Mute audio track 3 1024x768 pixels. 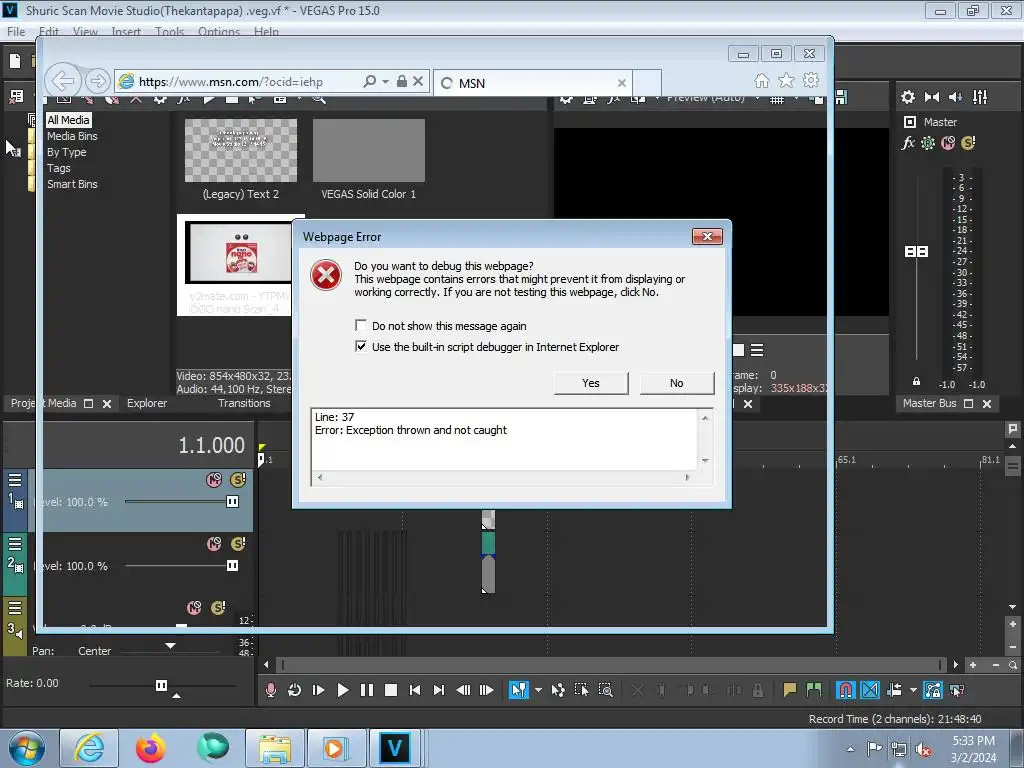tap(194, 607)
